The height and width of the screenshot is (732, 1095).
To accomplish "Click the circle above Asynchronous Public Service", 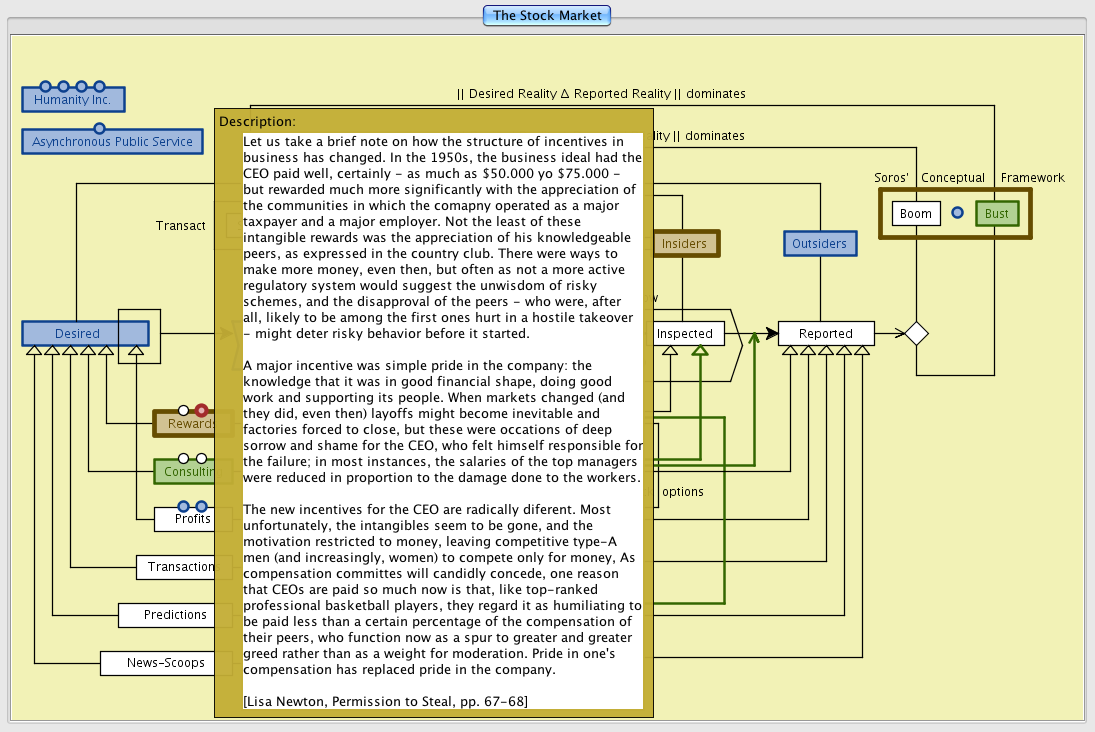I will pyautogui.click(x=99, y=128).
